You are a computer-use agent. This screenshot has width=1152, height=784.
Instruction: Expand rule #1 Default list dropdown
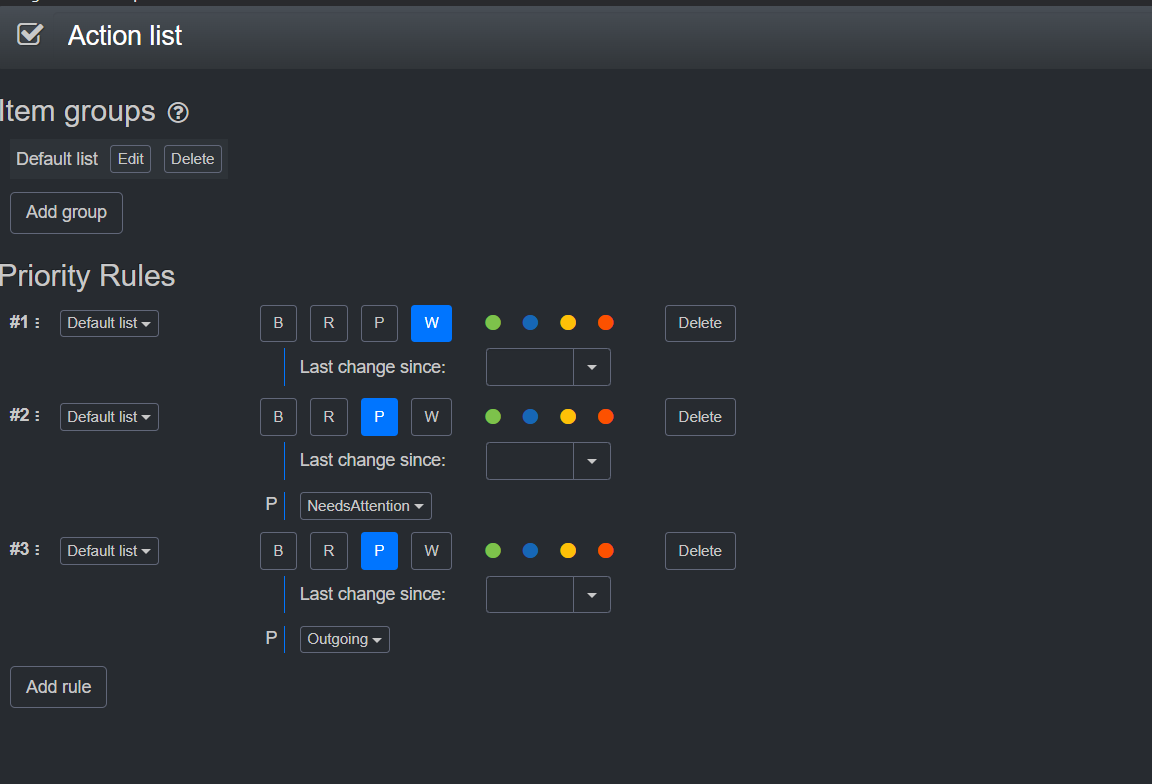(109, 323)
